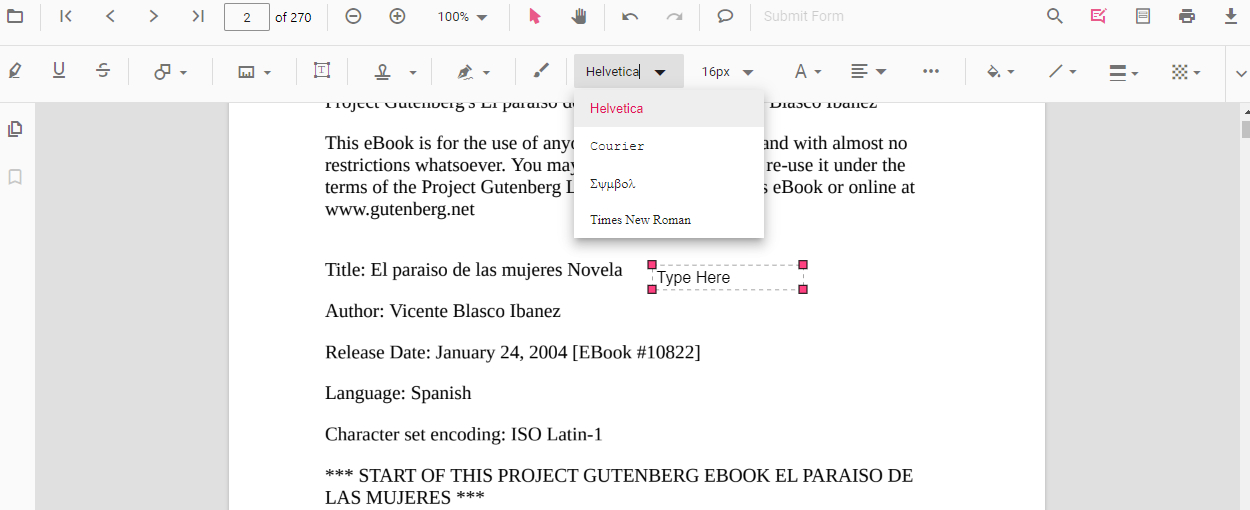The width and height of the screenshot is (1250, 510).
Task: Click the Language: Spanish line
Action: (x=398, y=393)
